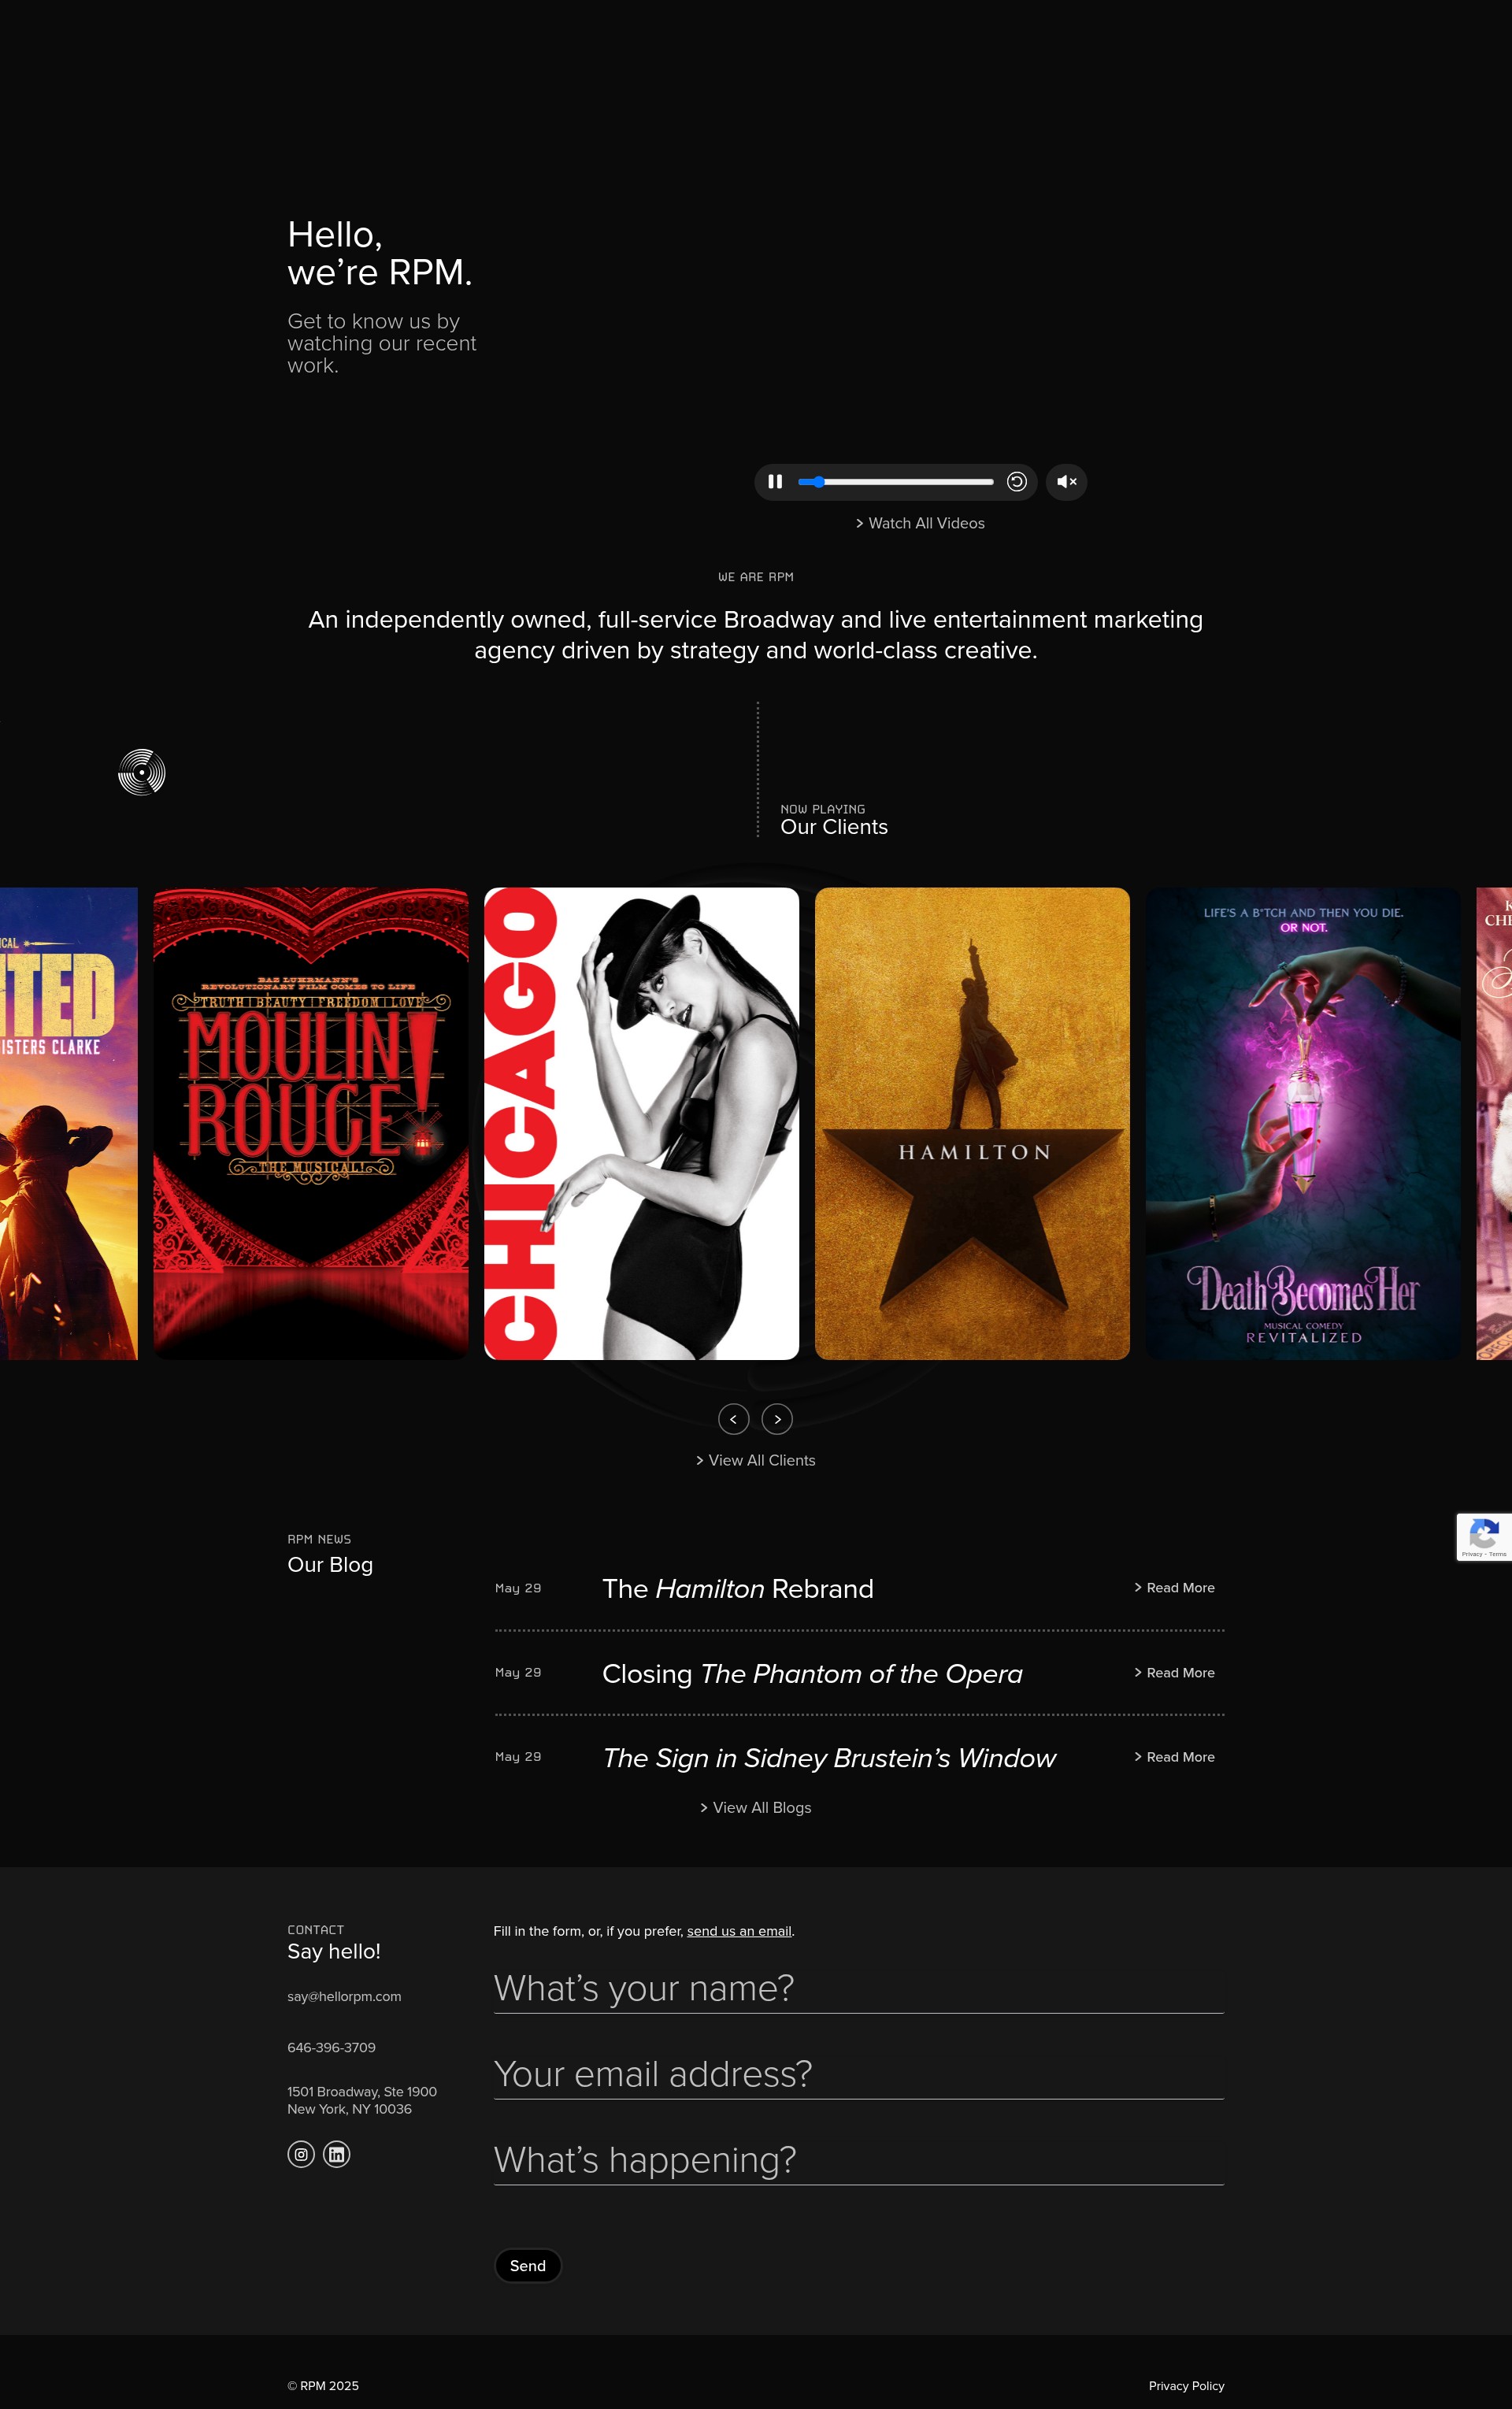This screenshot has height=2409, width=1512.
Task: Open The Hamilton Rebrand blog post
Action: tap(738, 1589)
